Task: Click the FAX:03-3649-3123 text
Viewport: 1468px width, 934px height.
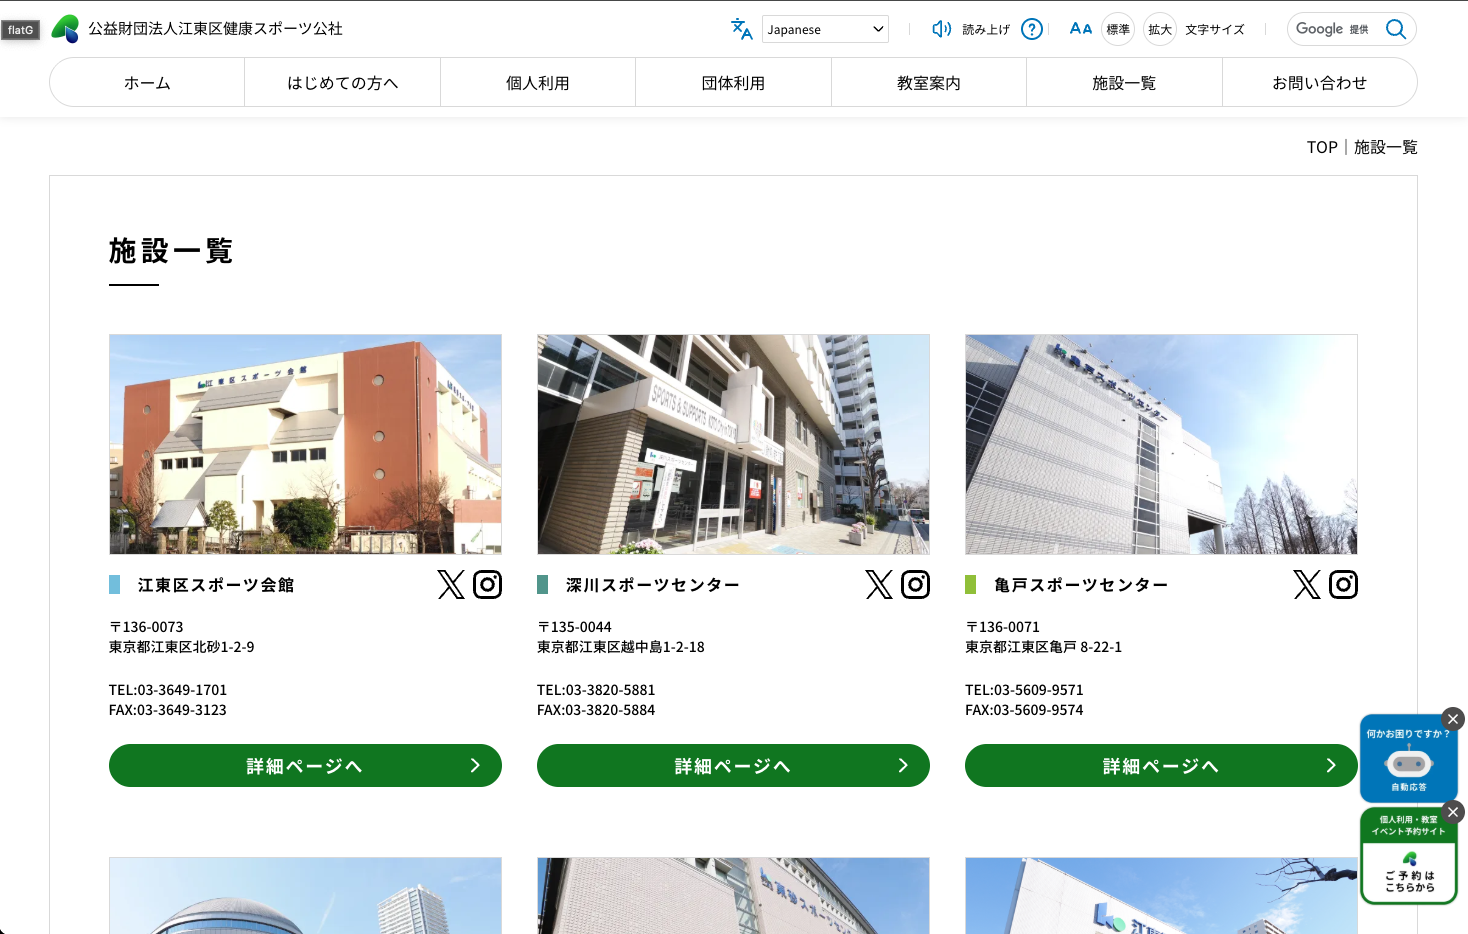Action: pos(168,710)
